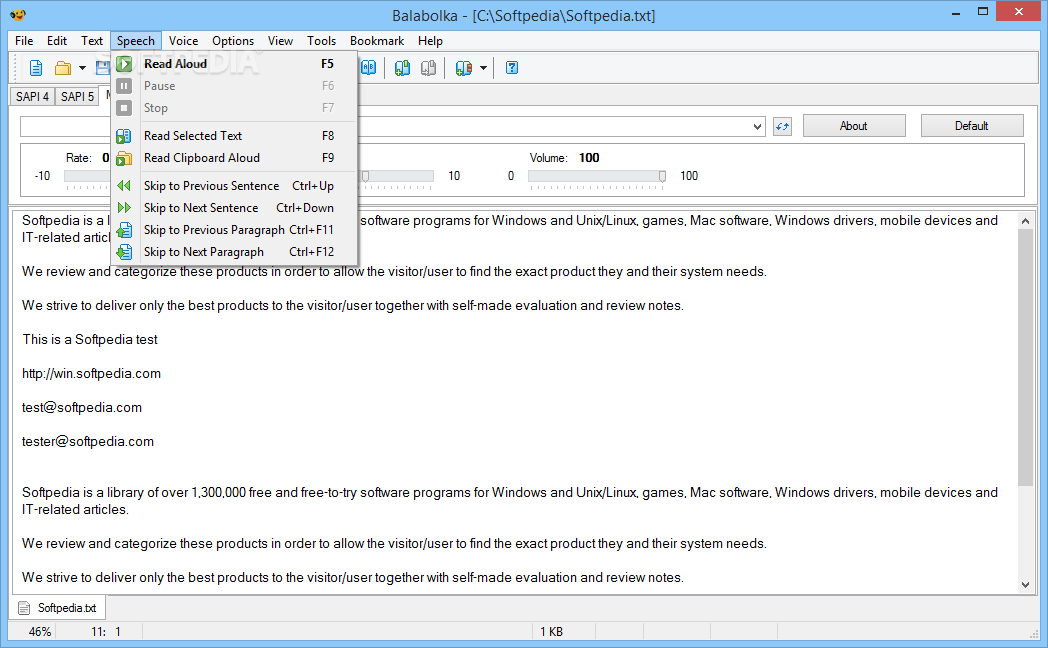Screen dimensions: 1048x648
Task: Open the Options menu
Action: pos(233,41)
